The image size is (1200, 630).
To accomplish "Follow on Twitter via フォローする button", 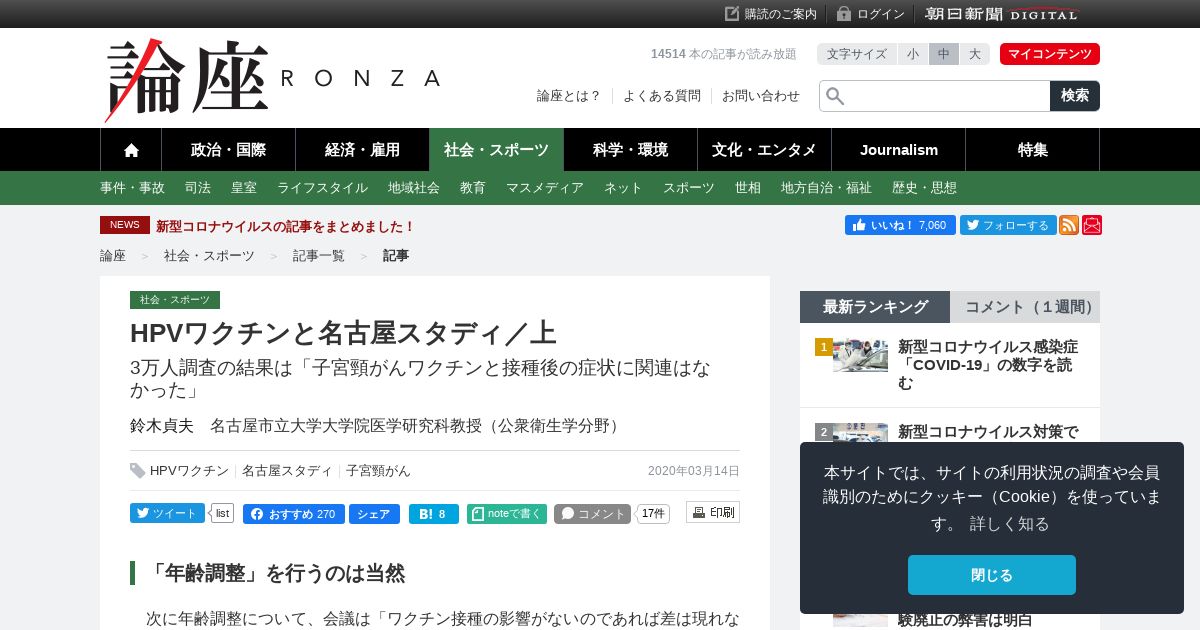I will click(1008, 225).
